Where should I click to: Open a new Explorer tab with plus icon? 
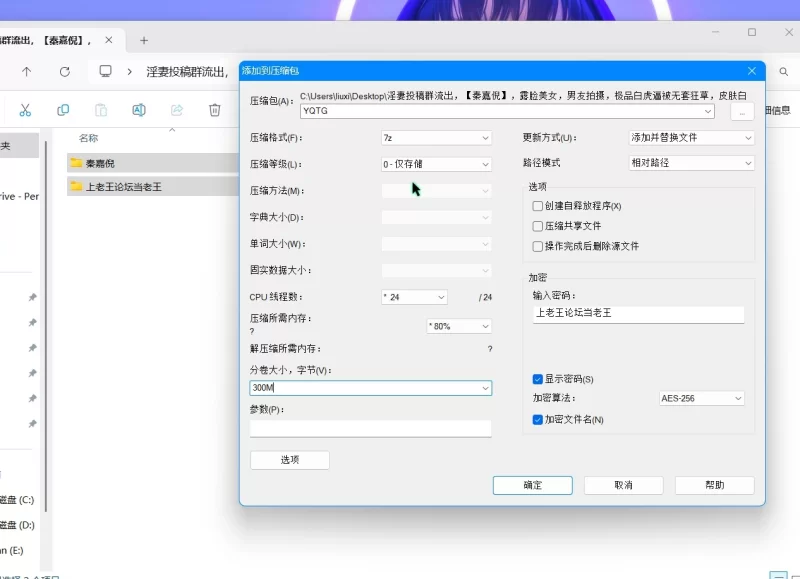point(144,40)
